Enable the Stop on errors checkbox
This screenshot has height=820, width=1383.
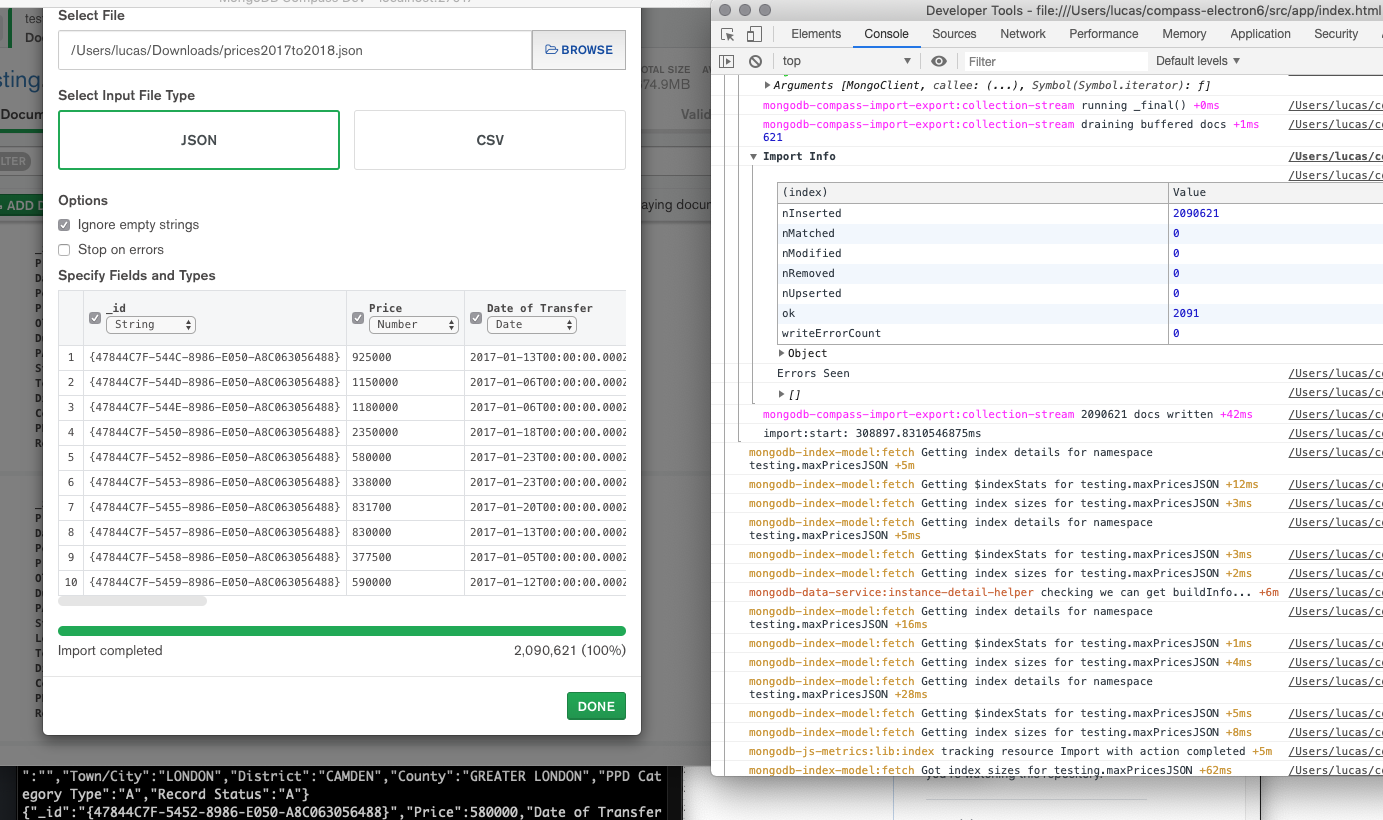[64, 250]
